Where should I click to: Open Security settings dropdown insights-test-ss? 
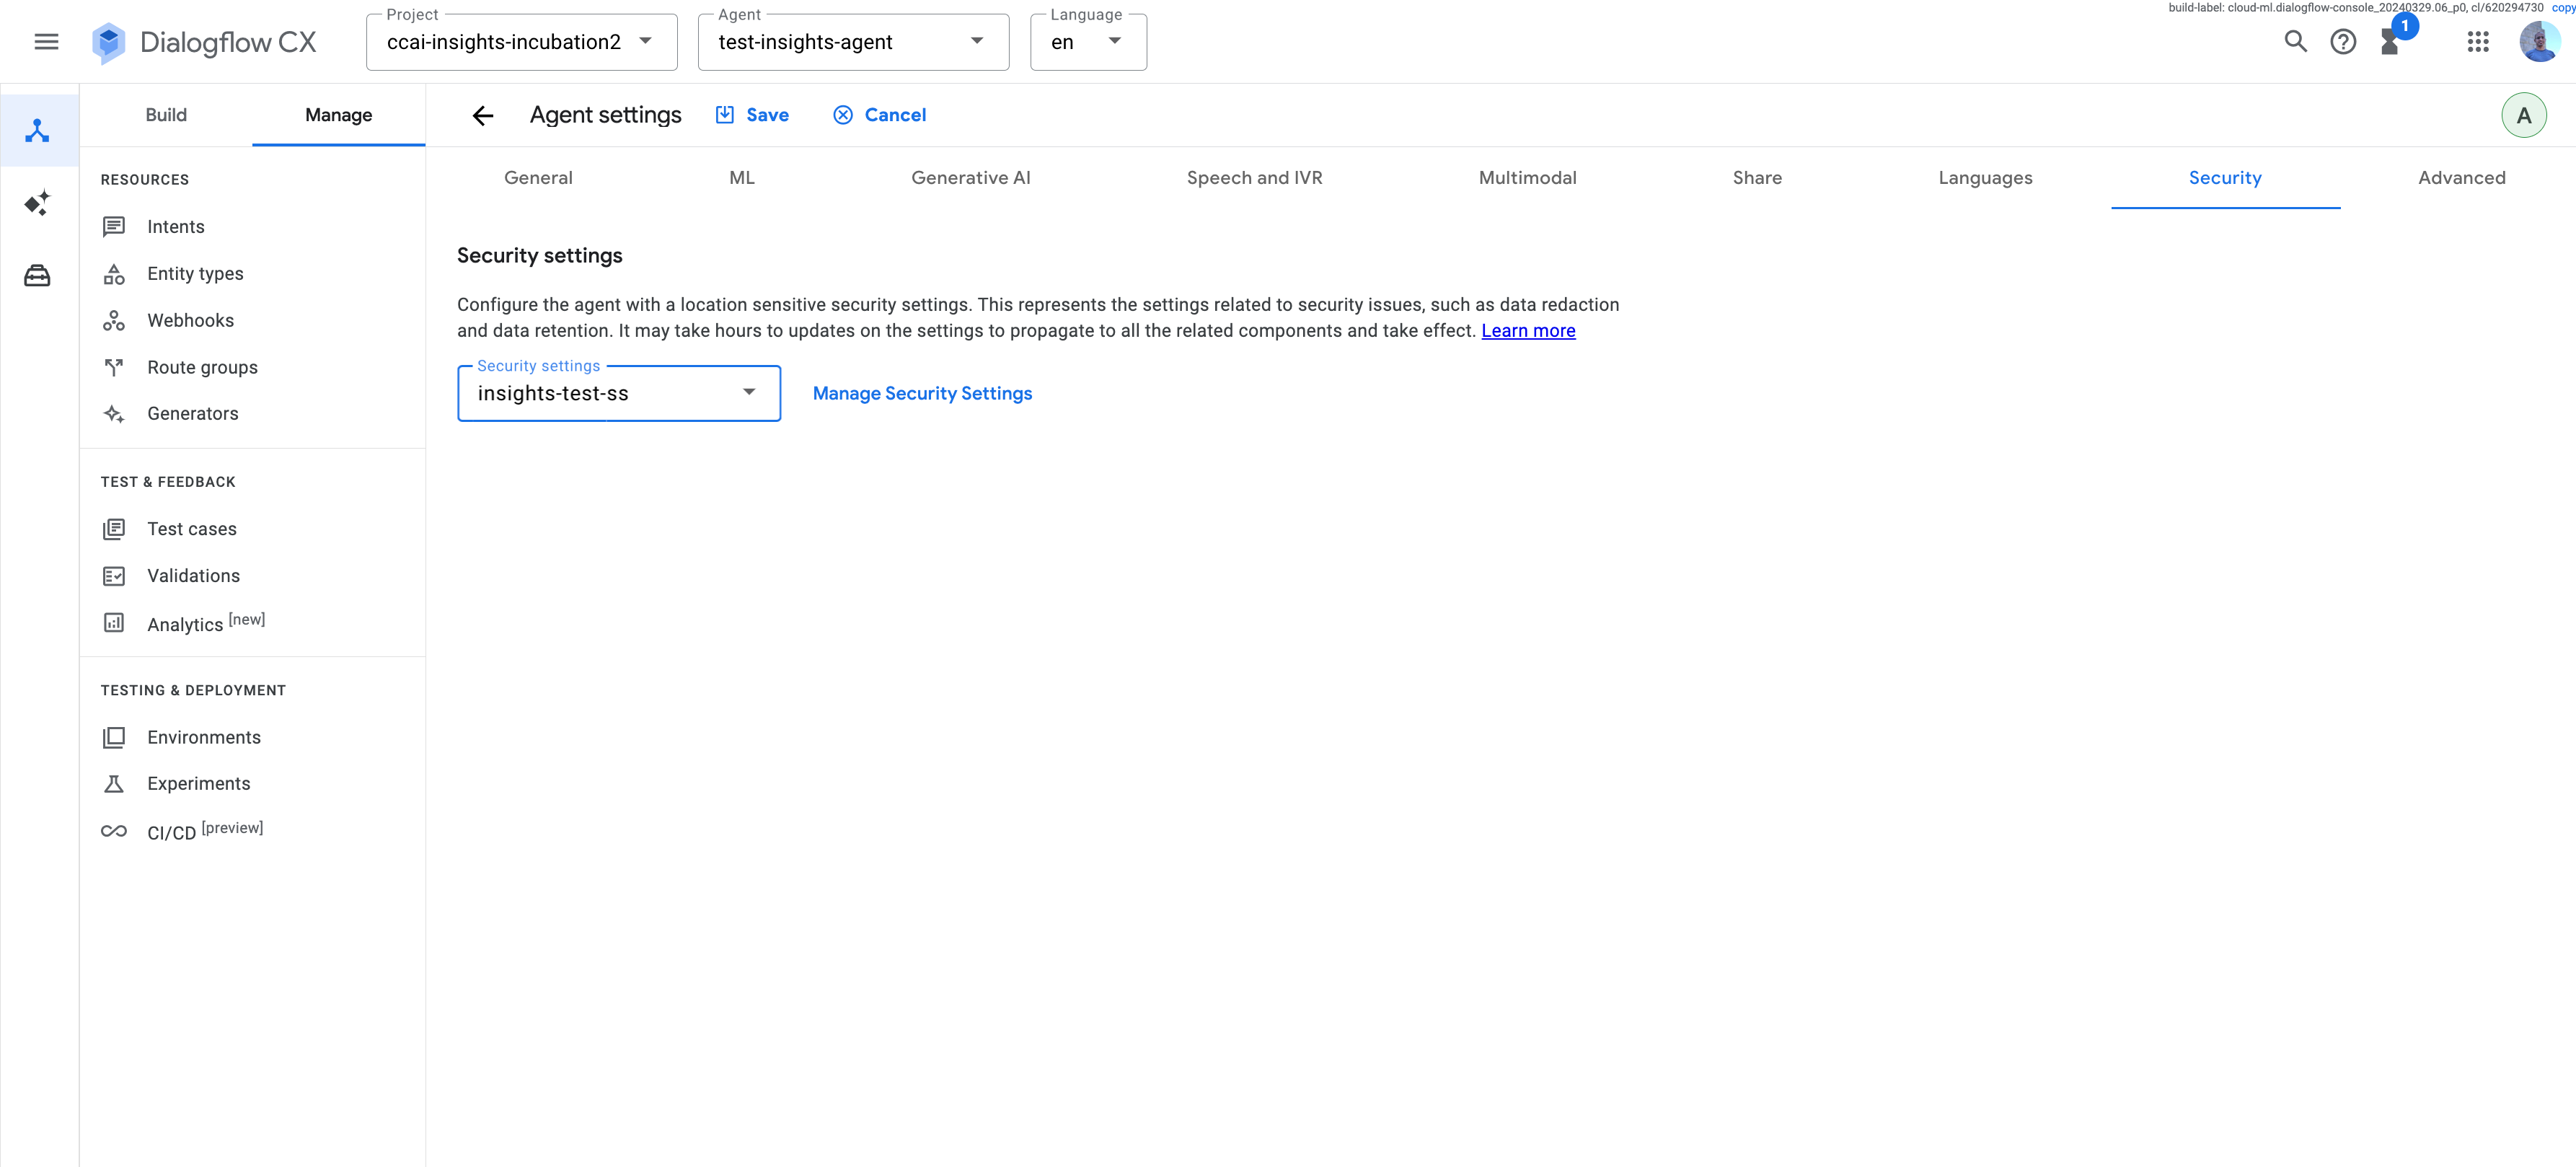618,393
